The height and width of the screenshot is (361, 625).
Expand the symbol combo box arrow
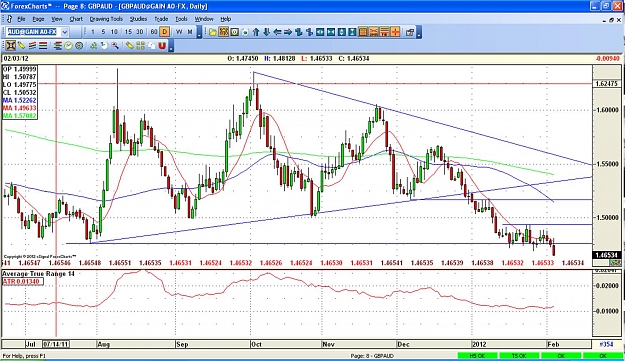[65, 32]
